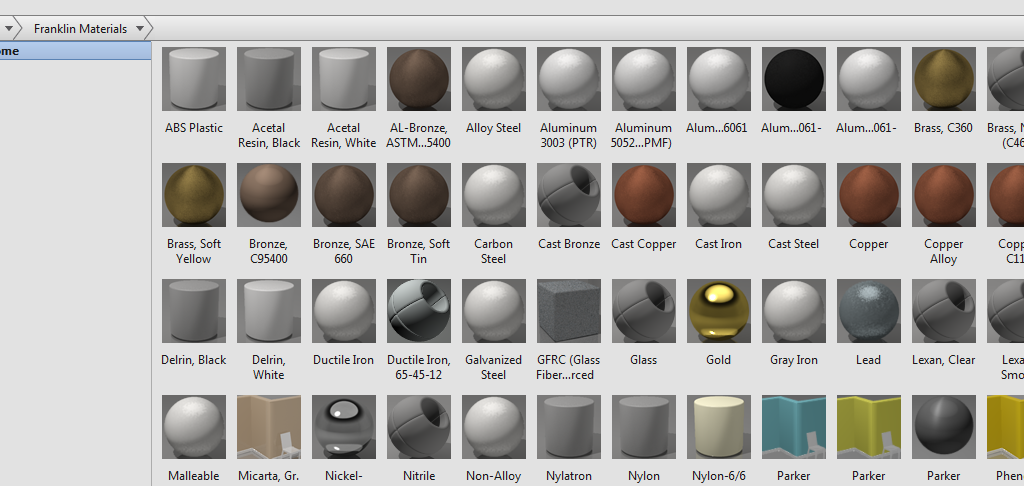Choose the dark sphere Parker material
The width and height of the screenshot is (1024, 486).
pos(944,427)
